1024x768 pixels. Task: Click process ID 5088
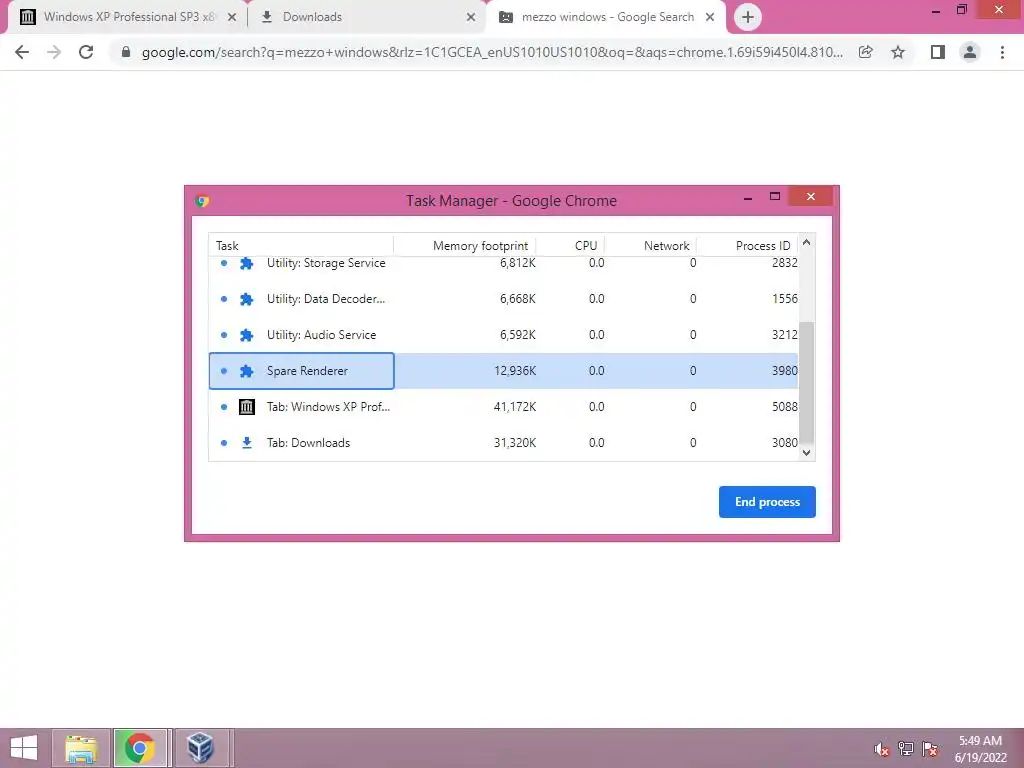[784, 407]
